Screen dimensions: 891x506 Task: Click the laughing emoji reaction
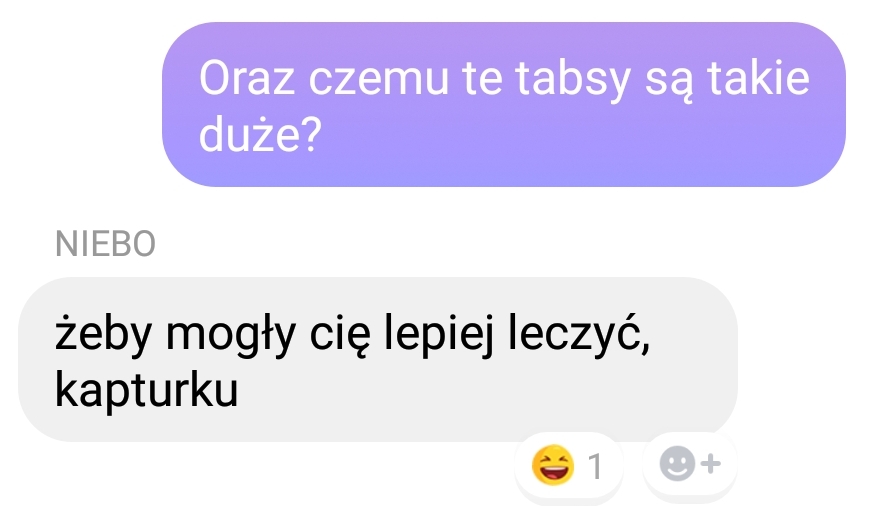pos(552,465)
